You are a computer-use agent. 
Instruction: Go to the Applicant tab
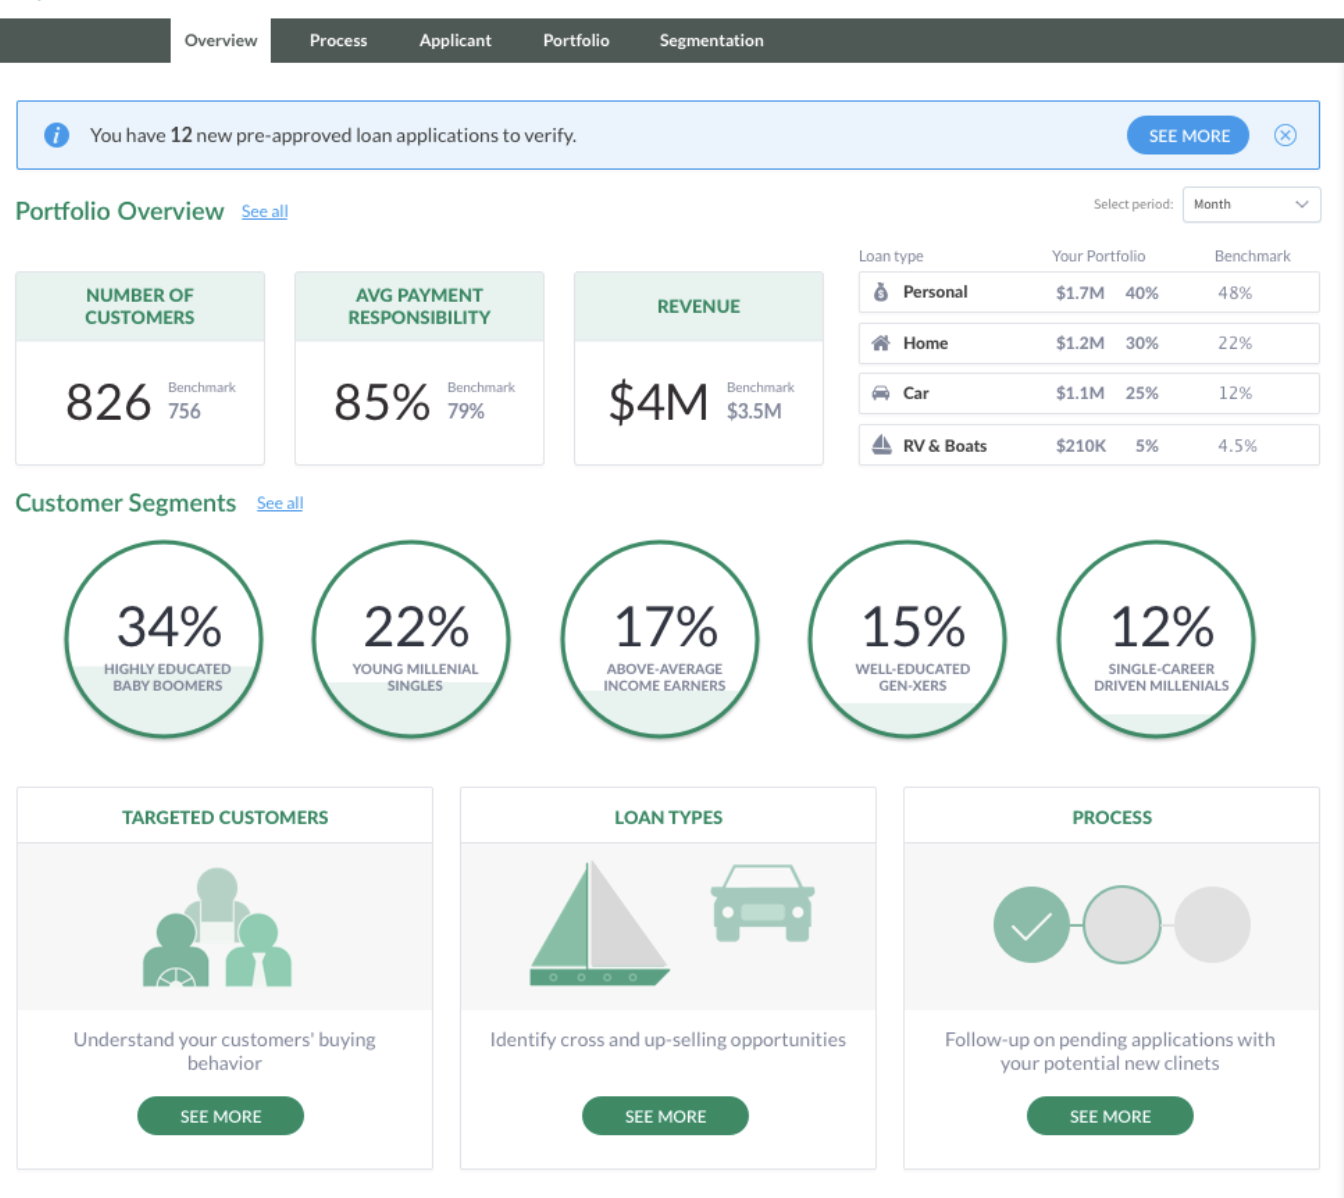coord(455,41)
